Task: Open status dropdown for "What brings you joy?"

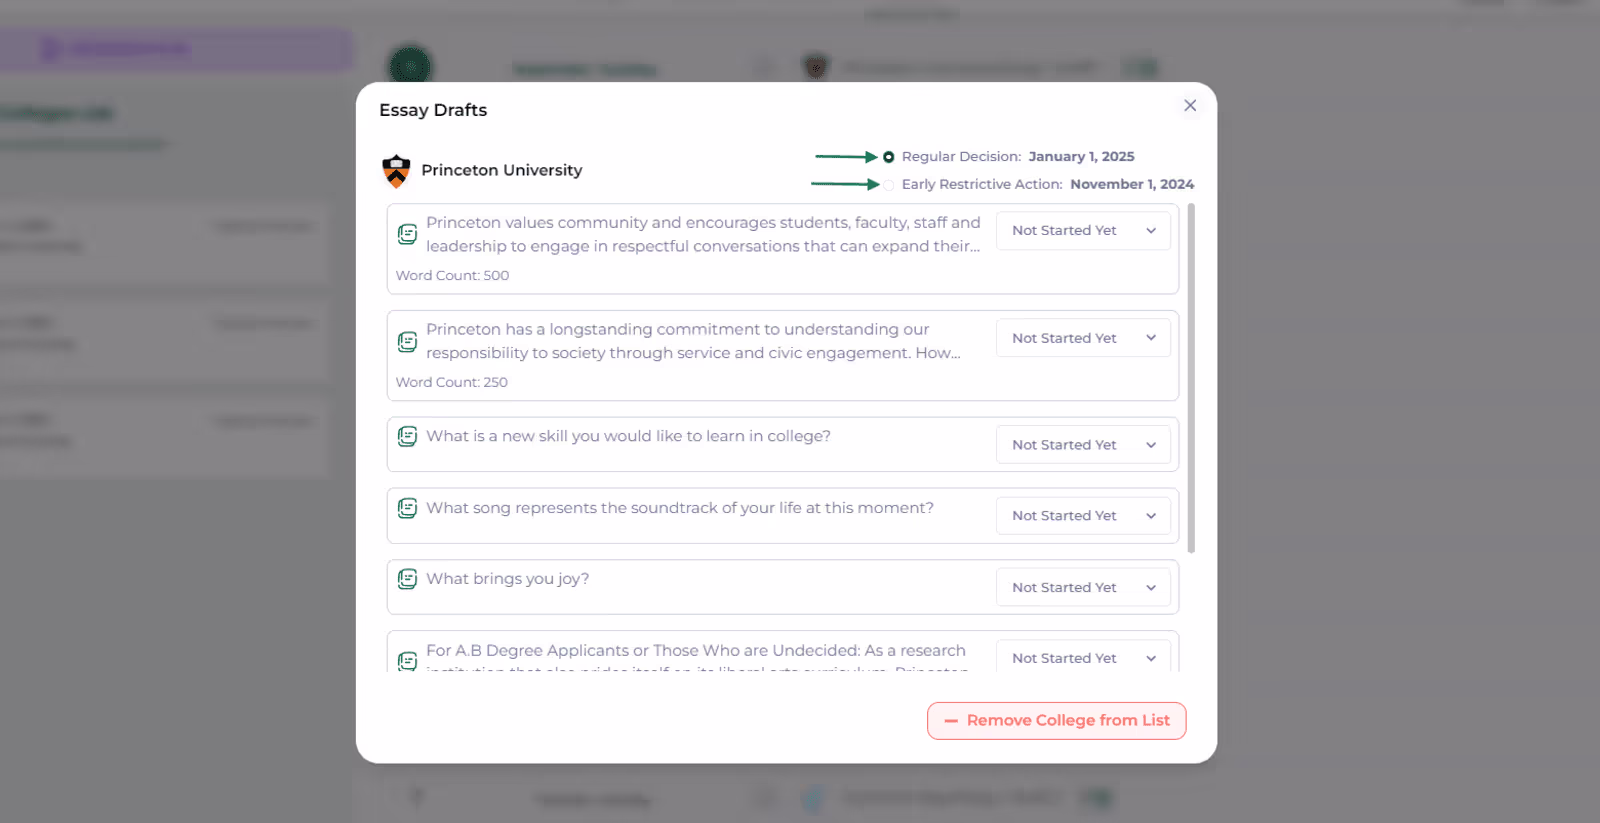Action: click(x=1083, y=588)
